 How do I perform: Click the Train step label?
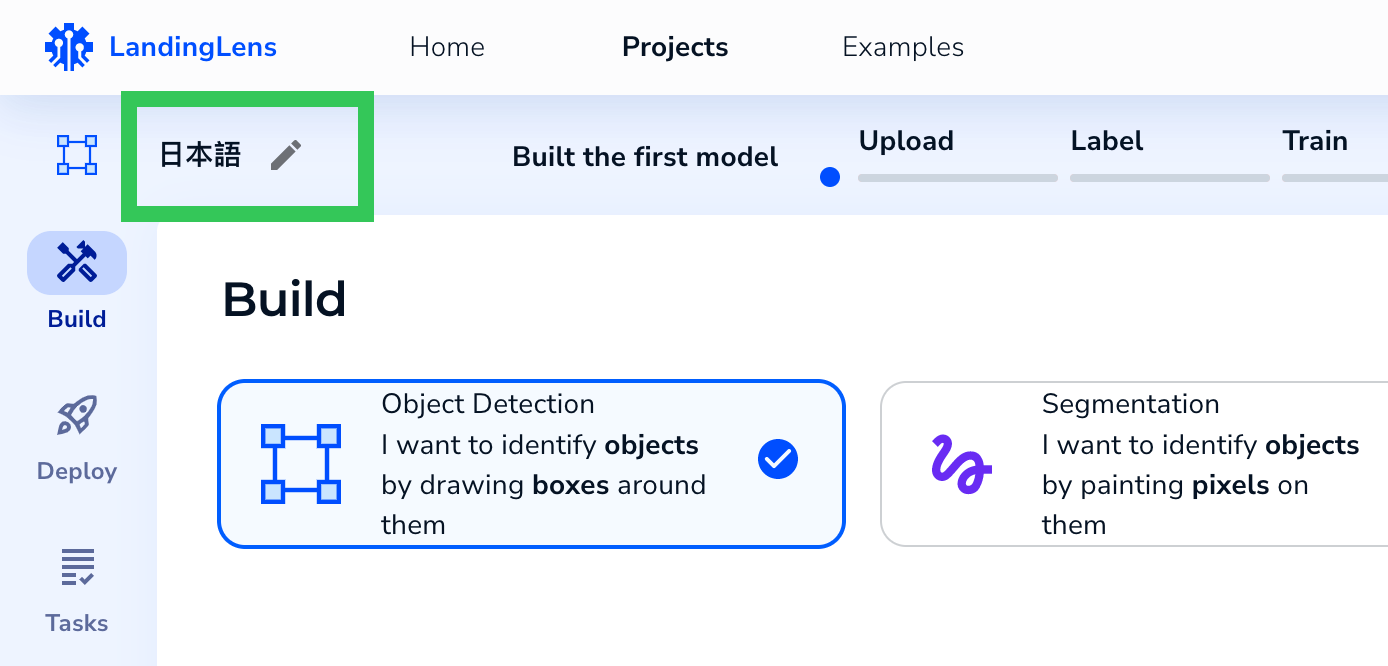(x=1315, y=141)
